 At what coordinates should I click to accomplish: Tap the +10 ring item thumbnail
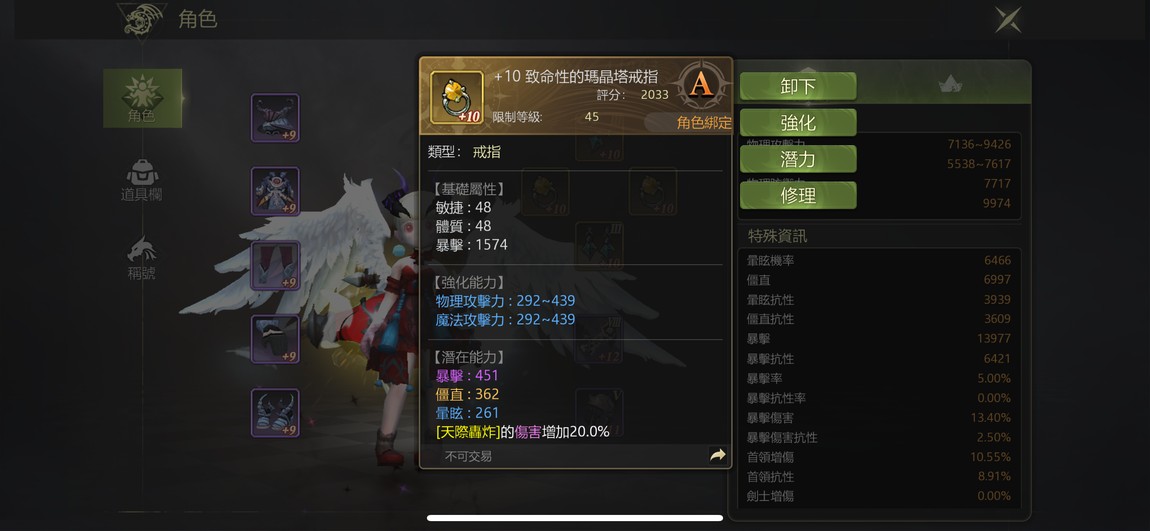tap(456, 98)
